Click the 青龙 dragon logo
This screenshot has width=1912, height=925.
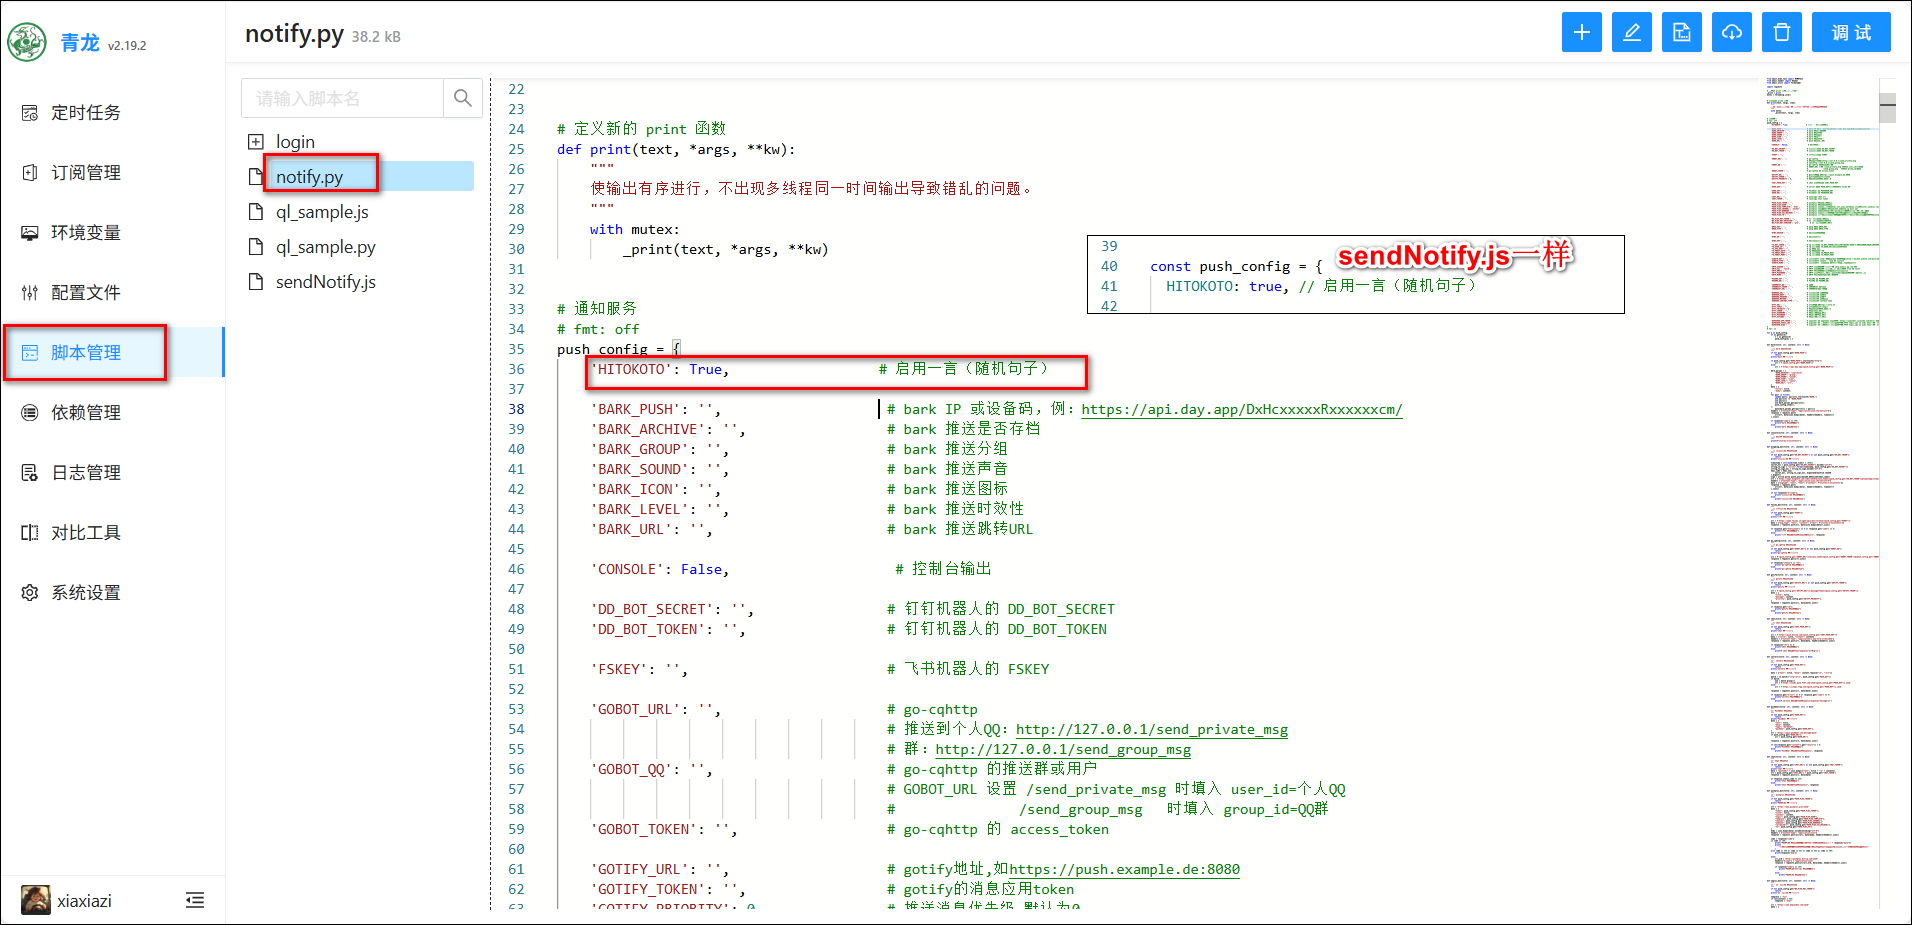(27, 42)
